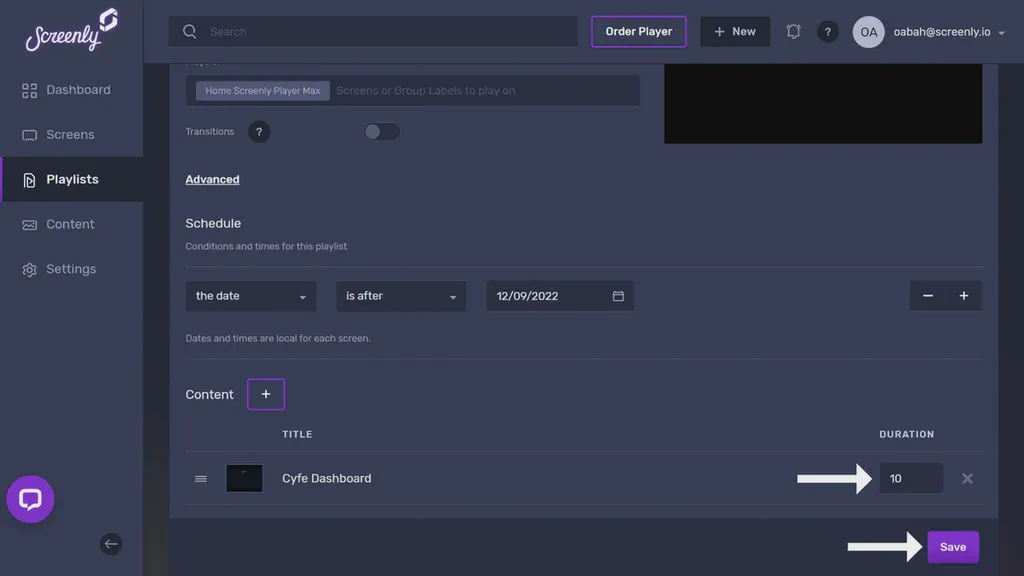Click the Order Player button
Image resolution: width=1024 pixels, height=576 pixels.
click(639, 31)
